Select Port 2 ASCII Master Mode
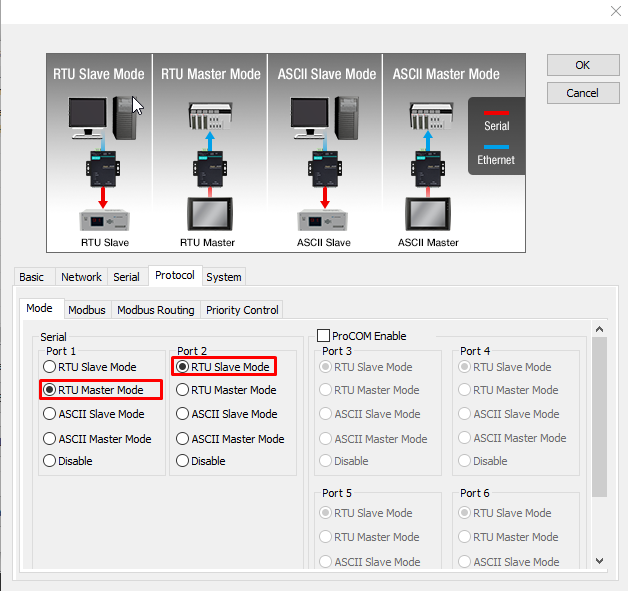Screen dimensions: 628x591 pyautogui.click(x=230, y=438)
